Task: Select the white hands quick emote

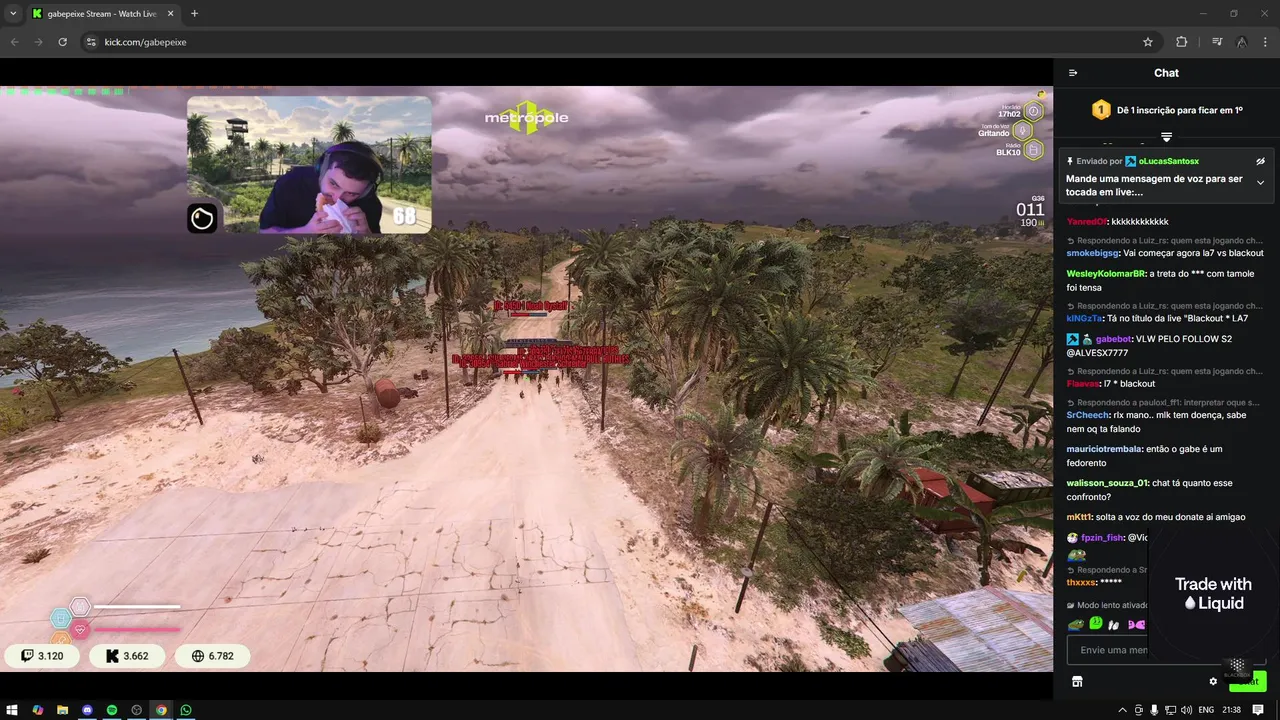Action: pyautogui.click(x=1114, y=625)
